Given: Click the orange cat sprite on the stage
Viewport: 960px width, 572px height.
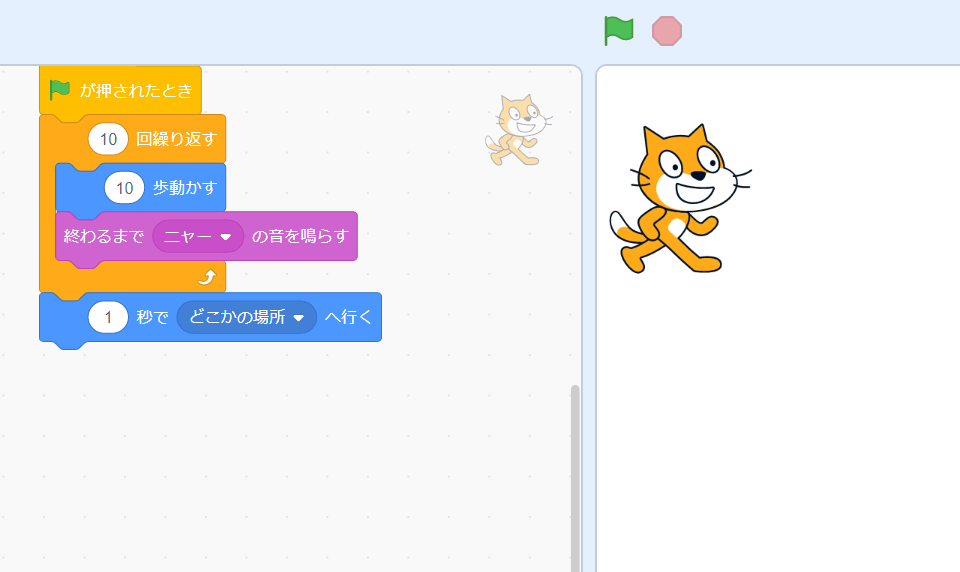Looking at the screenshot, I should point(680,198).
